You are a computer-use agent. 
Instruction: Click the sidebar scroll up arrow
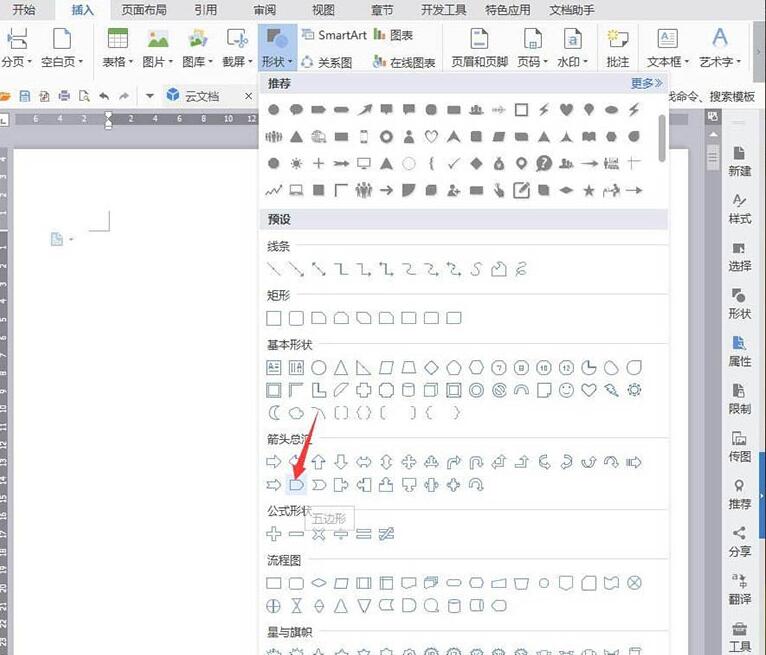713,134
